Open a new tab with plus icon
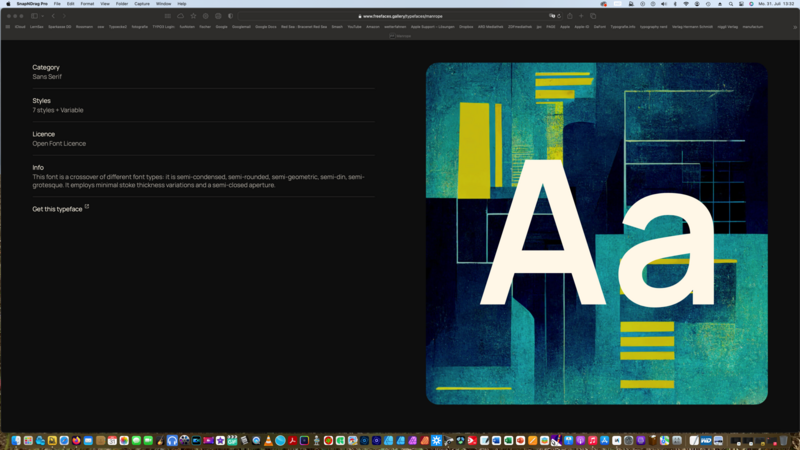 pyautogui.click(x=581, y=16)
